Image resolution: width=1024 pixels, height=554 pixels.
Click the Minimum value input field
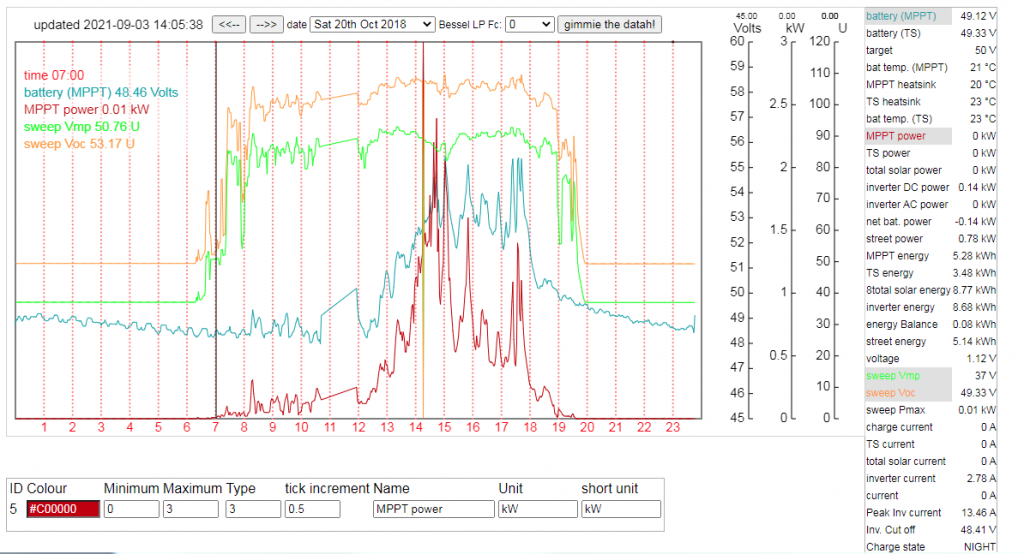click(131, 509)
